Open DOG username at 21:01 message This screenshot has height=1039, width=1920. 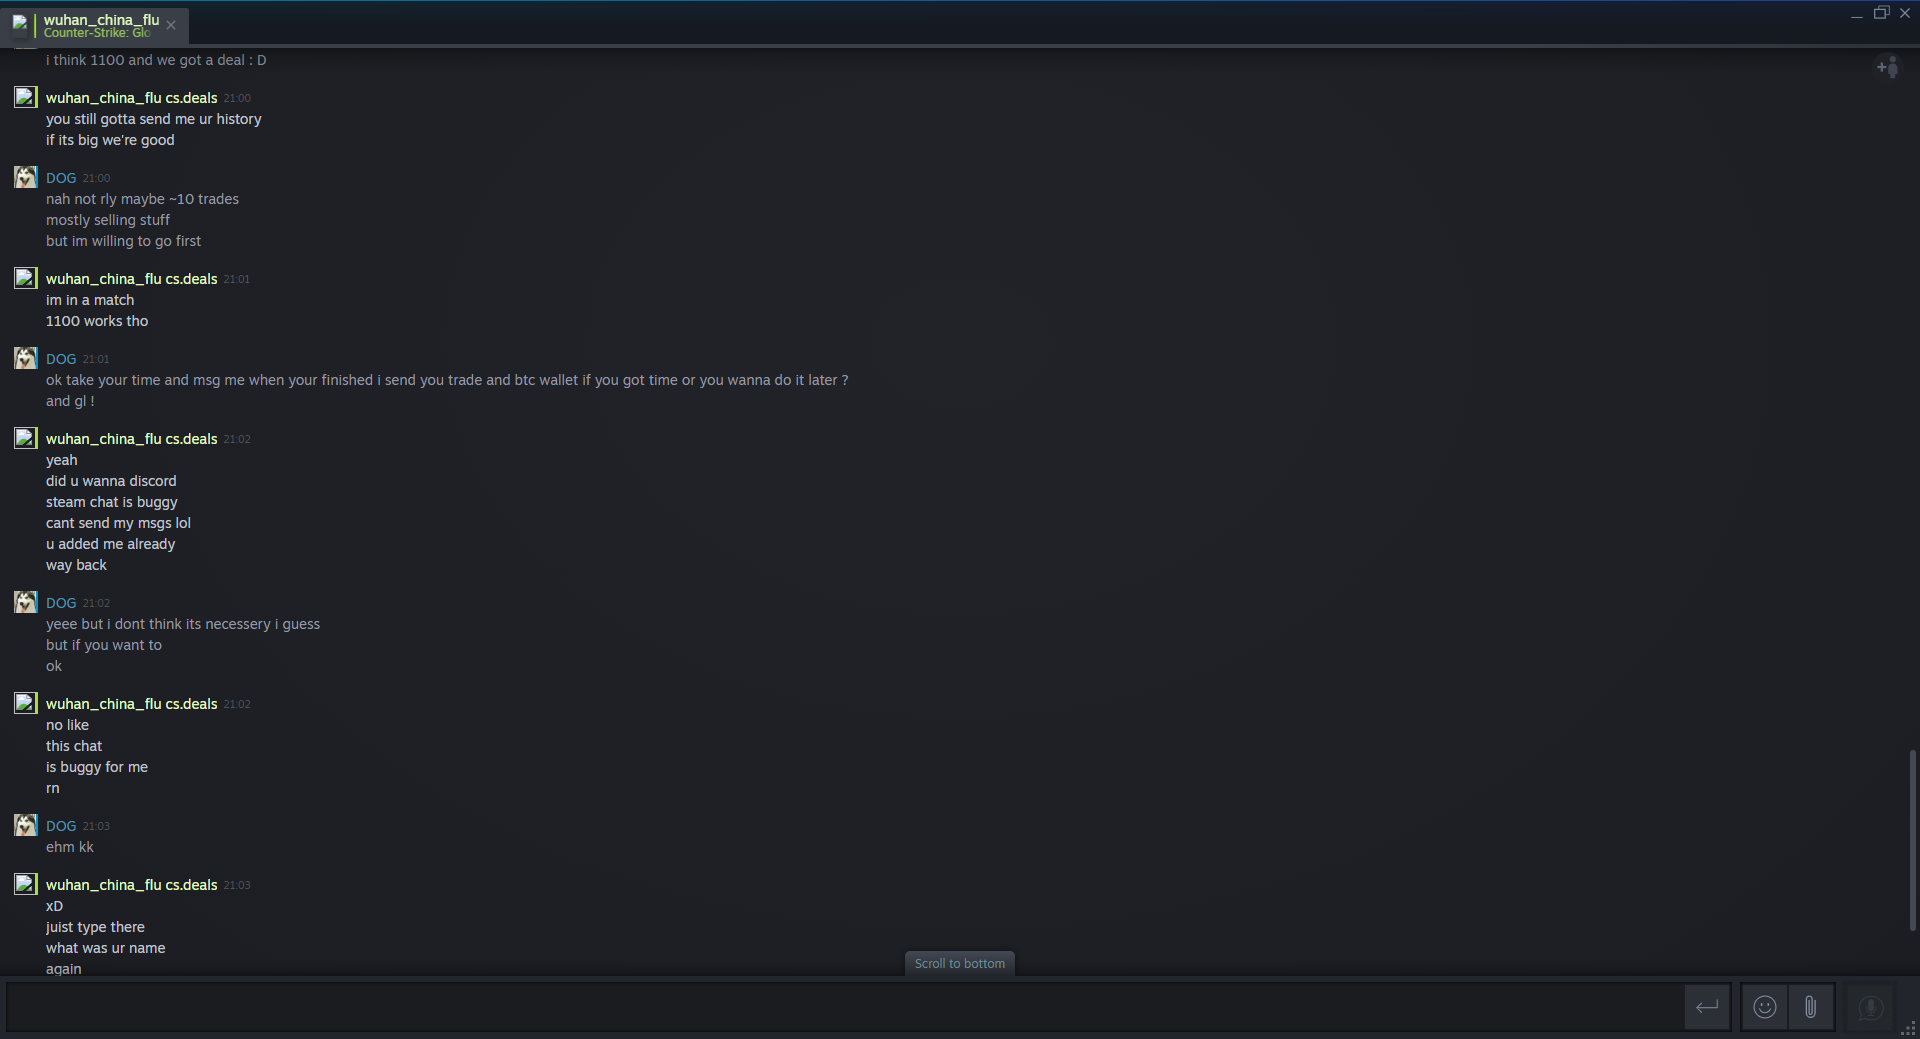click(x=61, y=359)
